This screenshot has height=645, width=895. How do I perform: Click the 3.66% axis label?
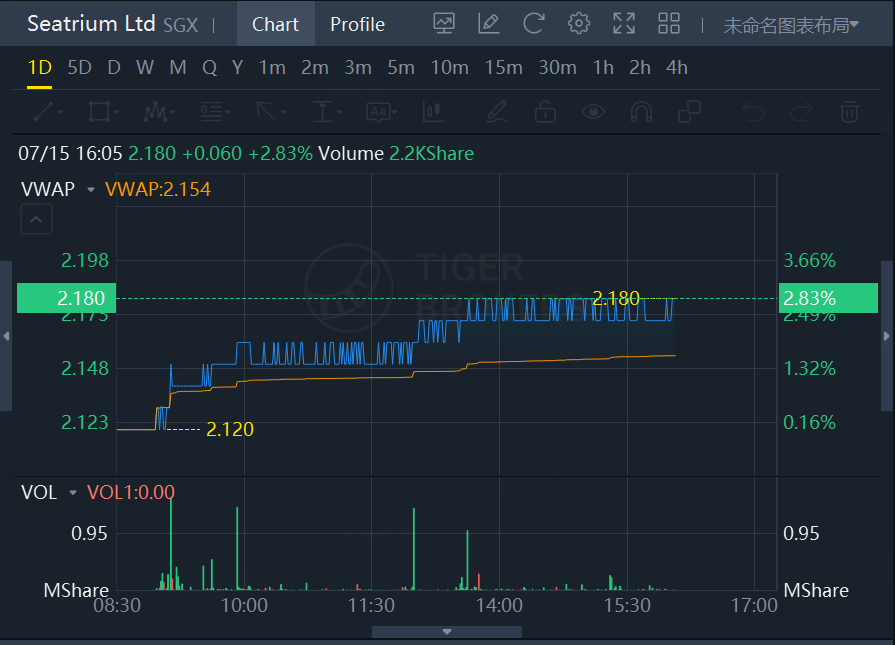point(809,260)
